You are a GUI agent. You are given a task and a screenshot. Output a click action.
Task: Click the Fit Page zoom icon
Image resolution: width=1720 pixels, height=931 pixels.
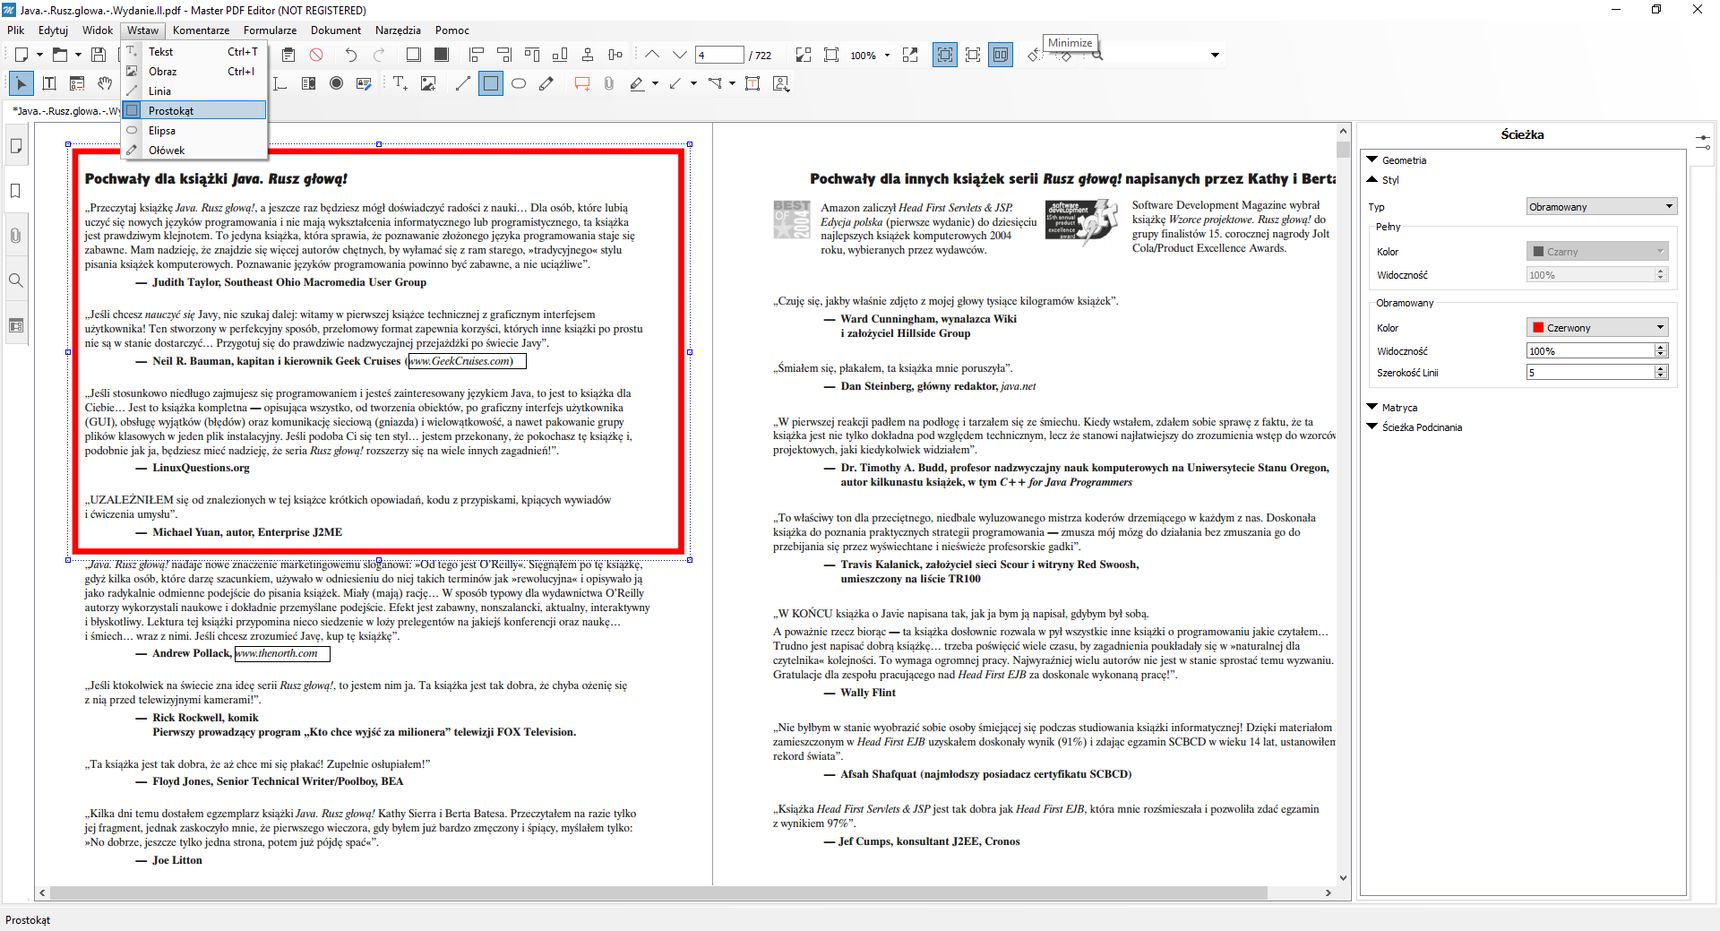[831, 55]
